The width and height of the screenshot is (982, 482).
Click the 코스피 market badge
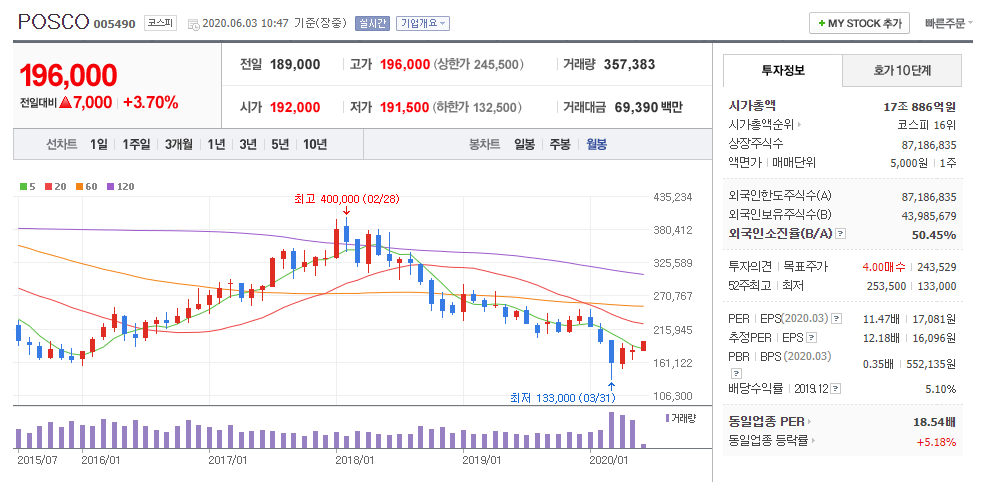click(160, 23)
